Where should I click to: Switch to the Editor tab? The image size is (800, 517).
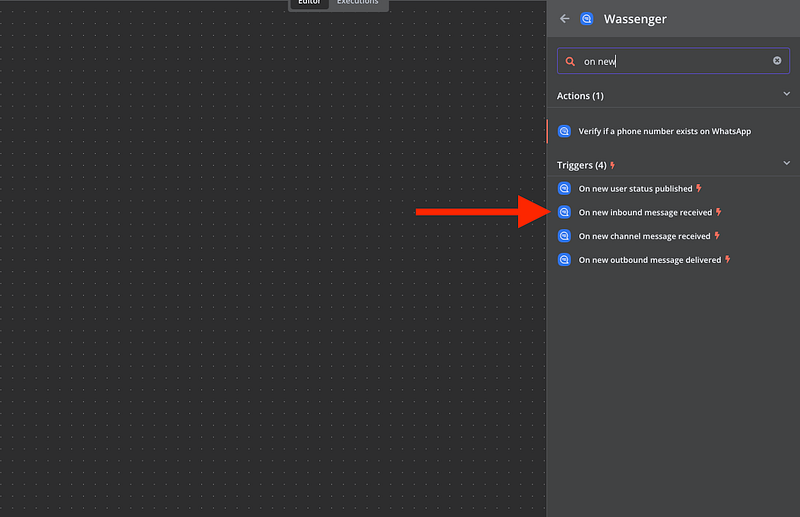click(308, 3)
